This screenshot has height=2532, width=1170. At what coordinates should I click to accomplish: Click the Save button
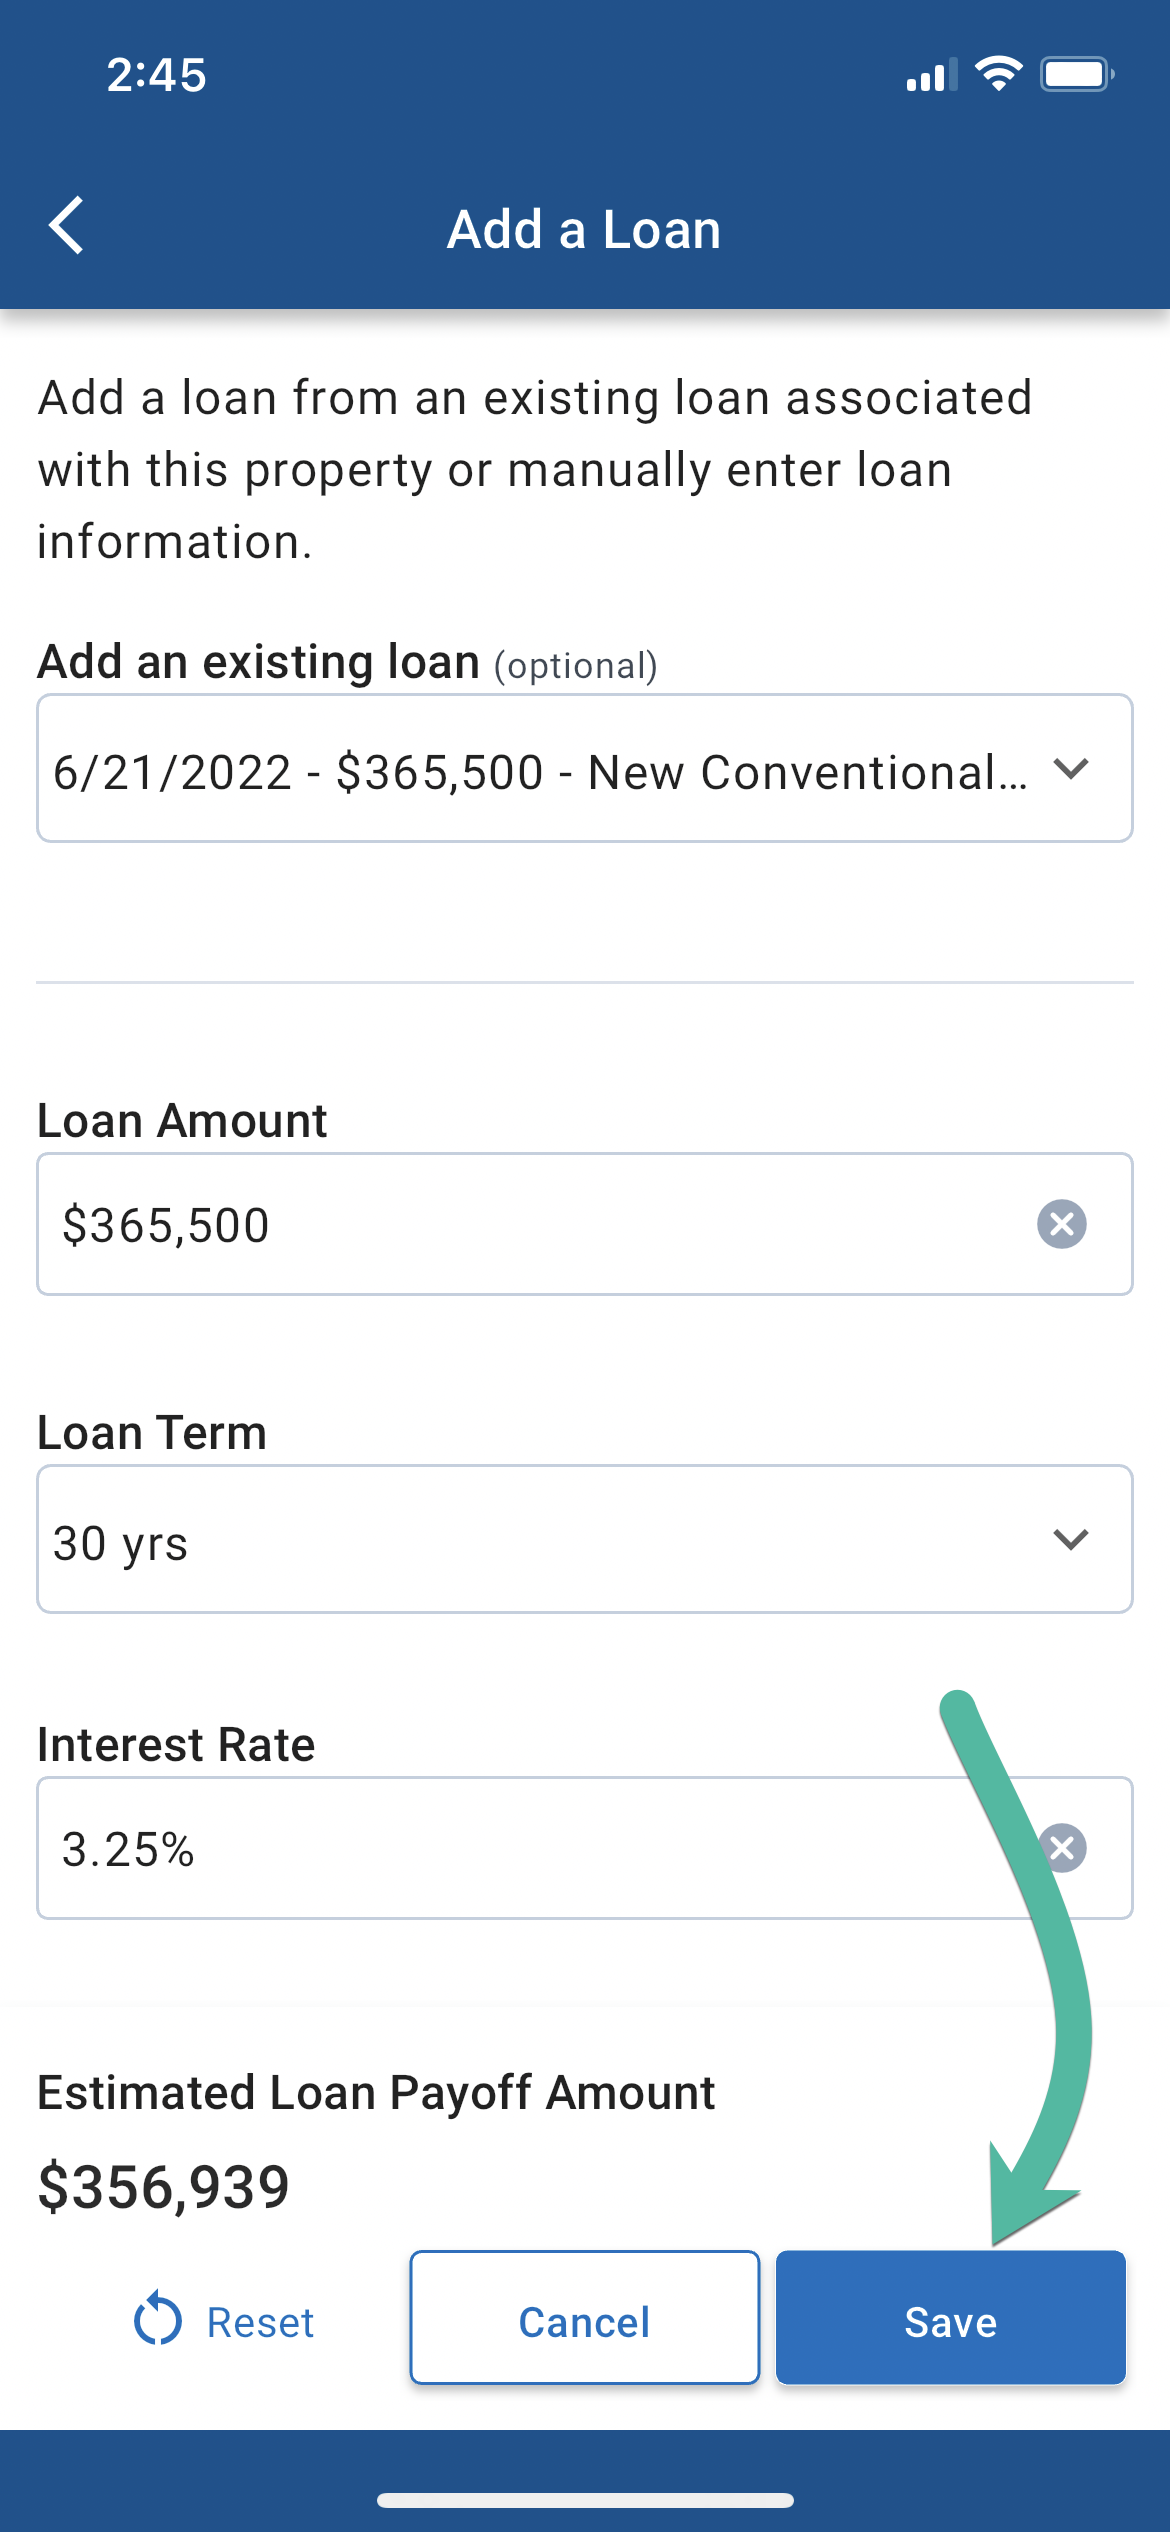coord(950,2318)
